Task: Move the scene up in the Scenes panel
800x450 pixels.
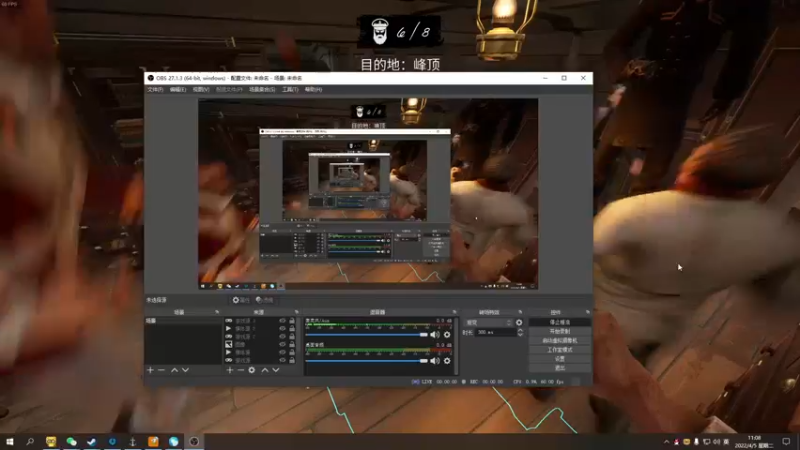Action: (174, 370)
